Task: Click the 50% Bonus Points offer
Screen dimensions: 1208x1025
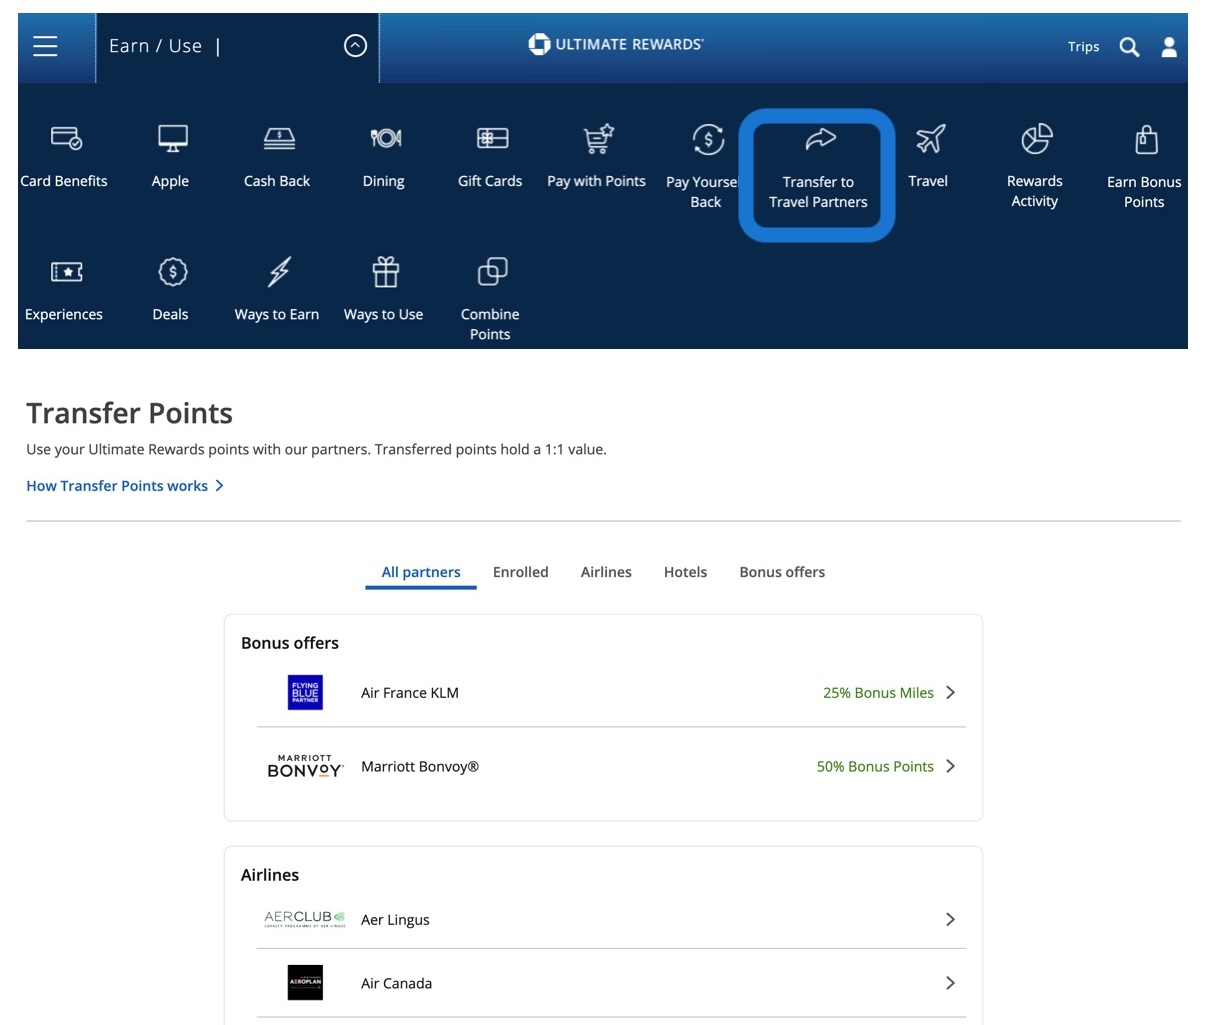Action: 875,767
